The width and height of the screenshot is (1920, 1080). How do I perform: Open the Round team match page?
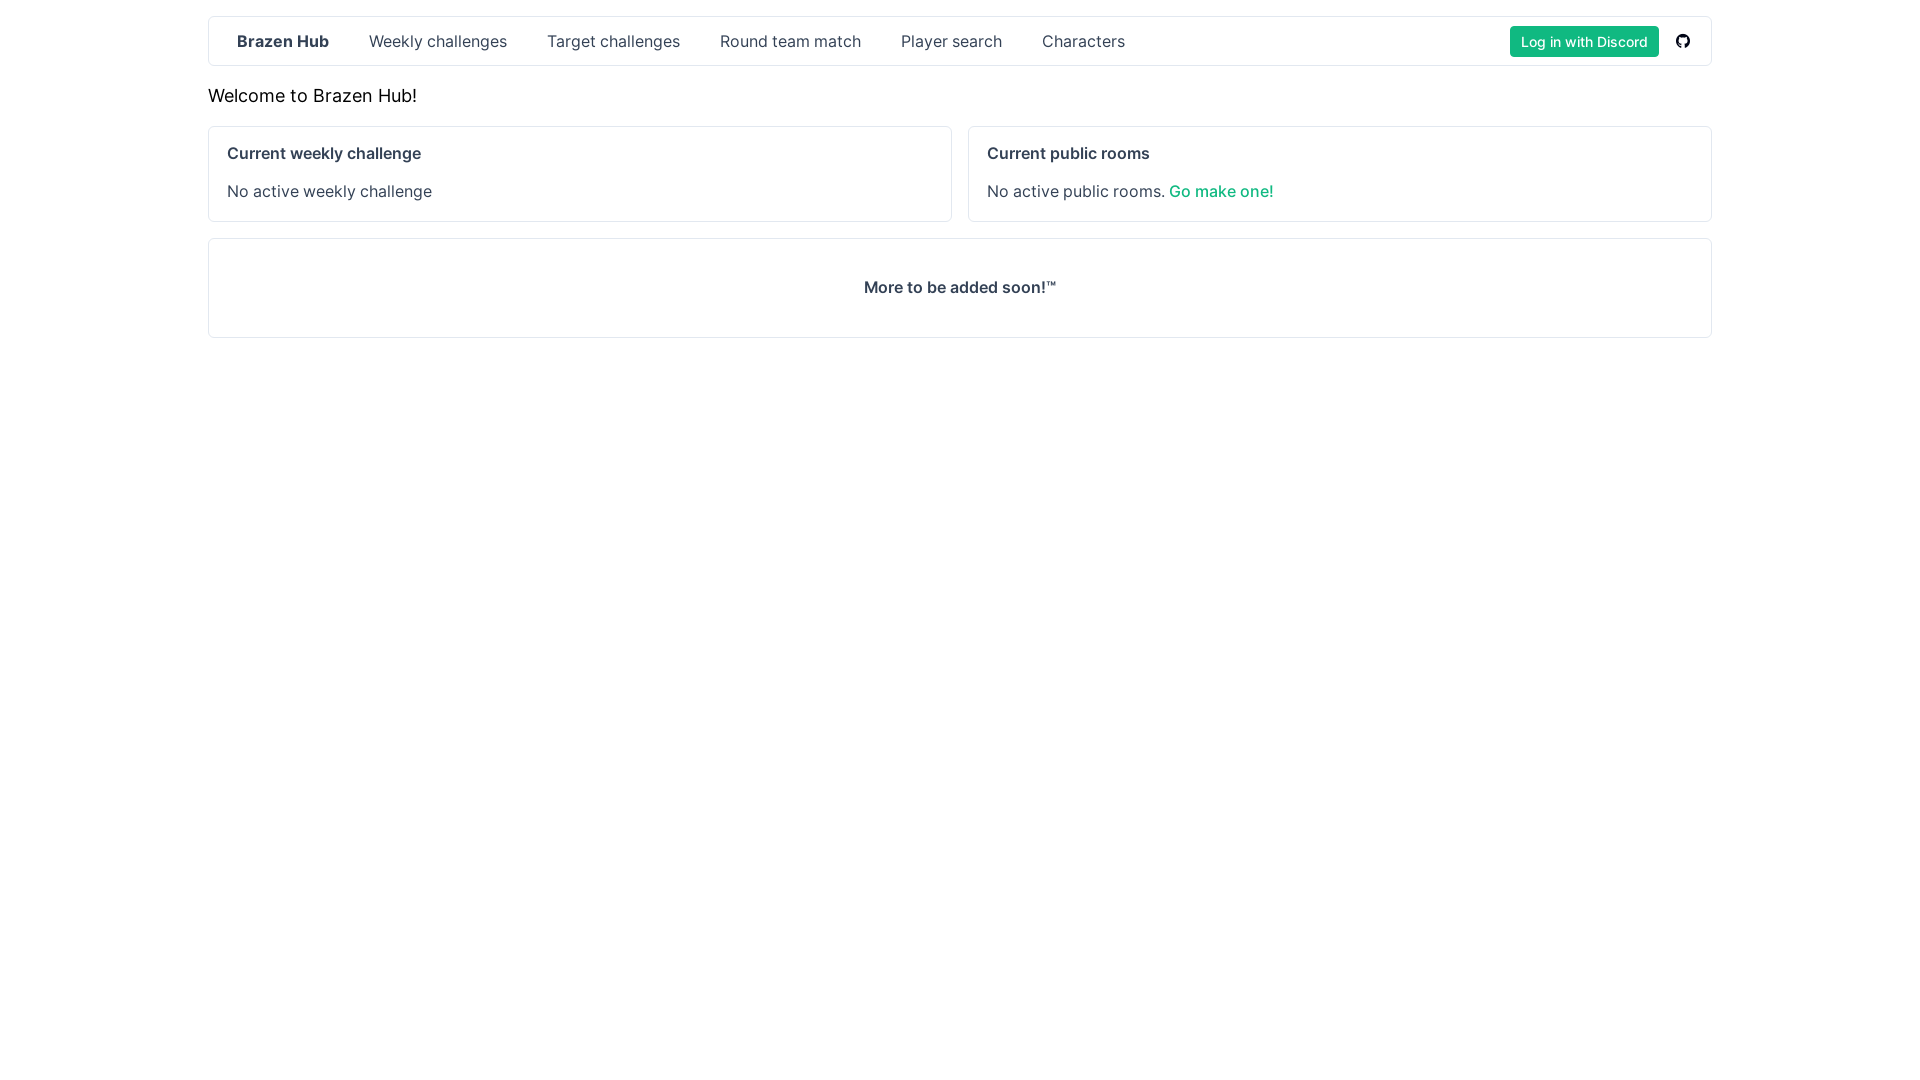click(790, 41)
